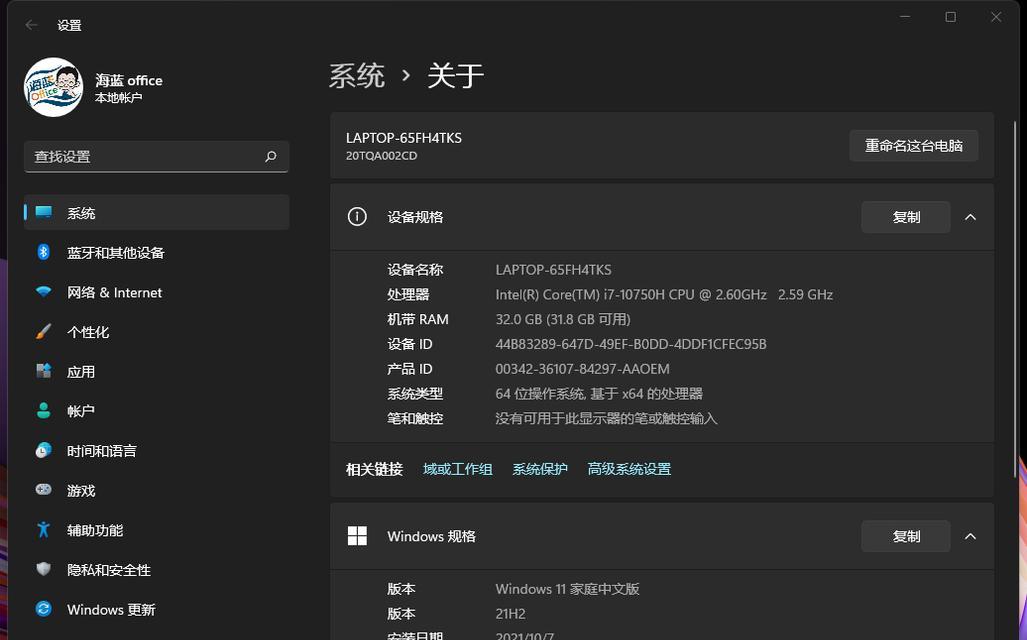The image size is (1027, 640).
Task: Select the 系统 monitor icon in sidebar
Action: click(x=43, y=212)
